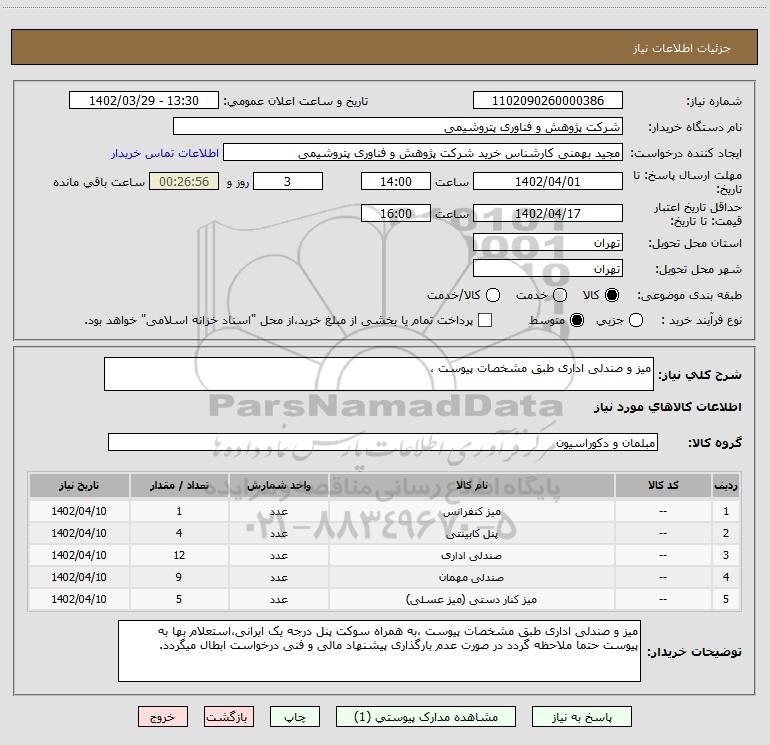This screenshot has width=770, height=745.
Task: Select the کالا radio button
Action: (x=612, y=295)
